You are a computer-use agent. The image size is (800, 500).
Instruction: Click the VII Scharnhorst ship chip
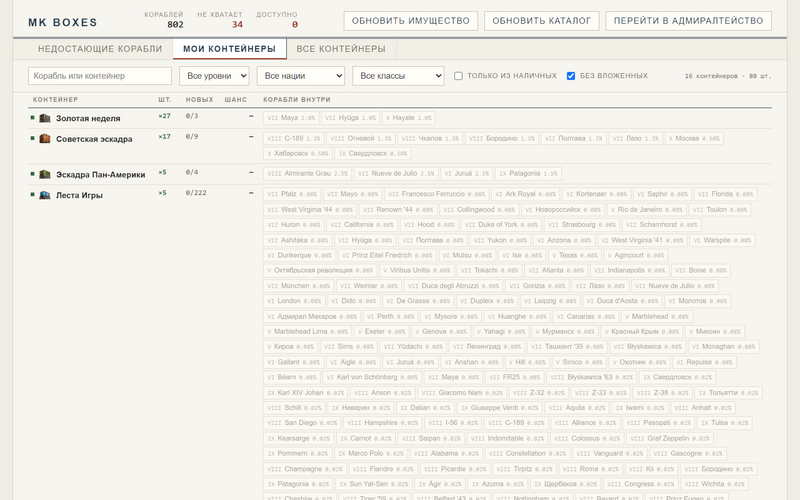click(x=662, y=224)
